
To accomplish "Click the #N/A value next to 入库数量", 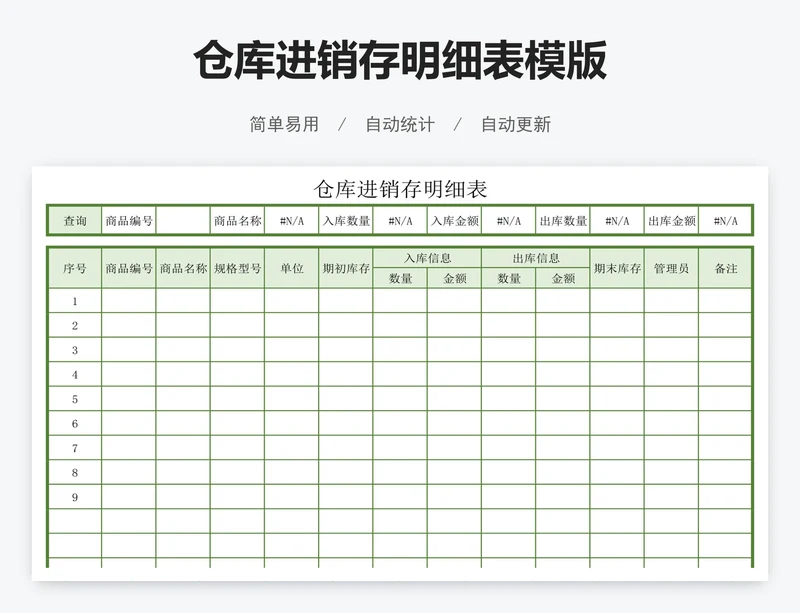I will 400,220.
